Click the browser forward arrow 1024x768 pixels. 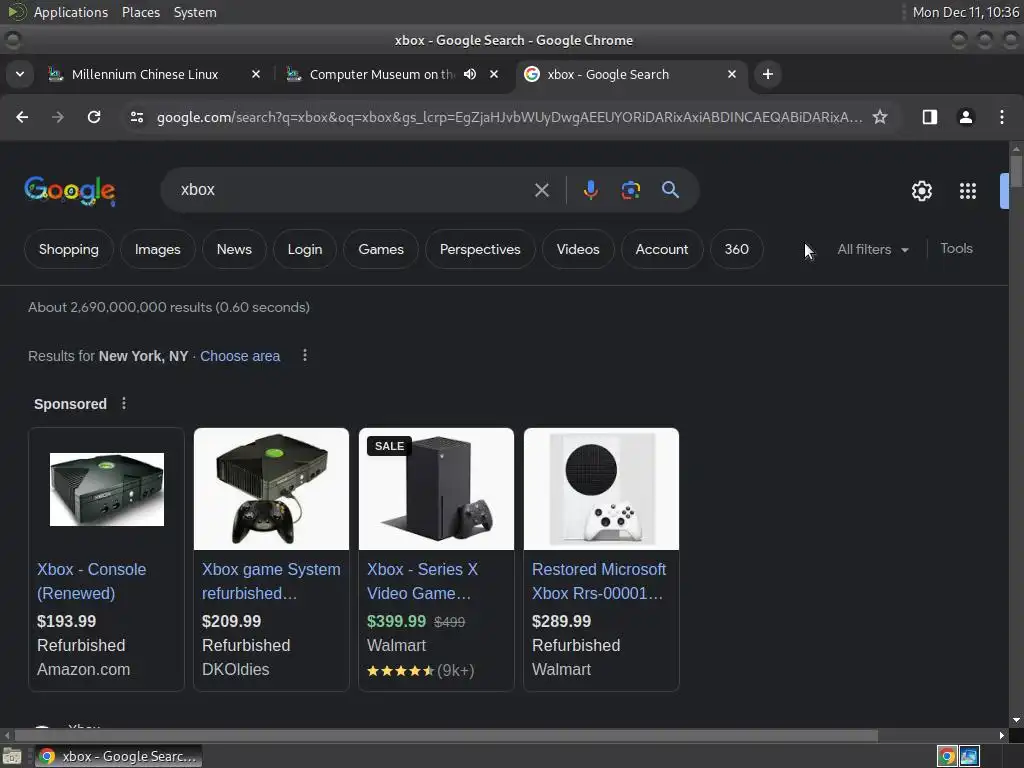coord(58,117)
